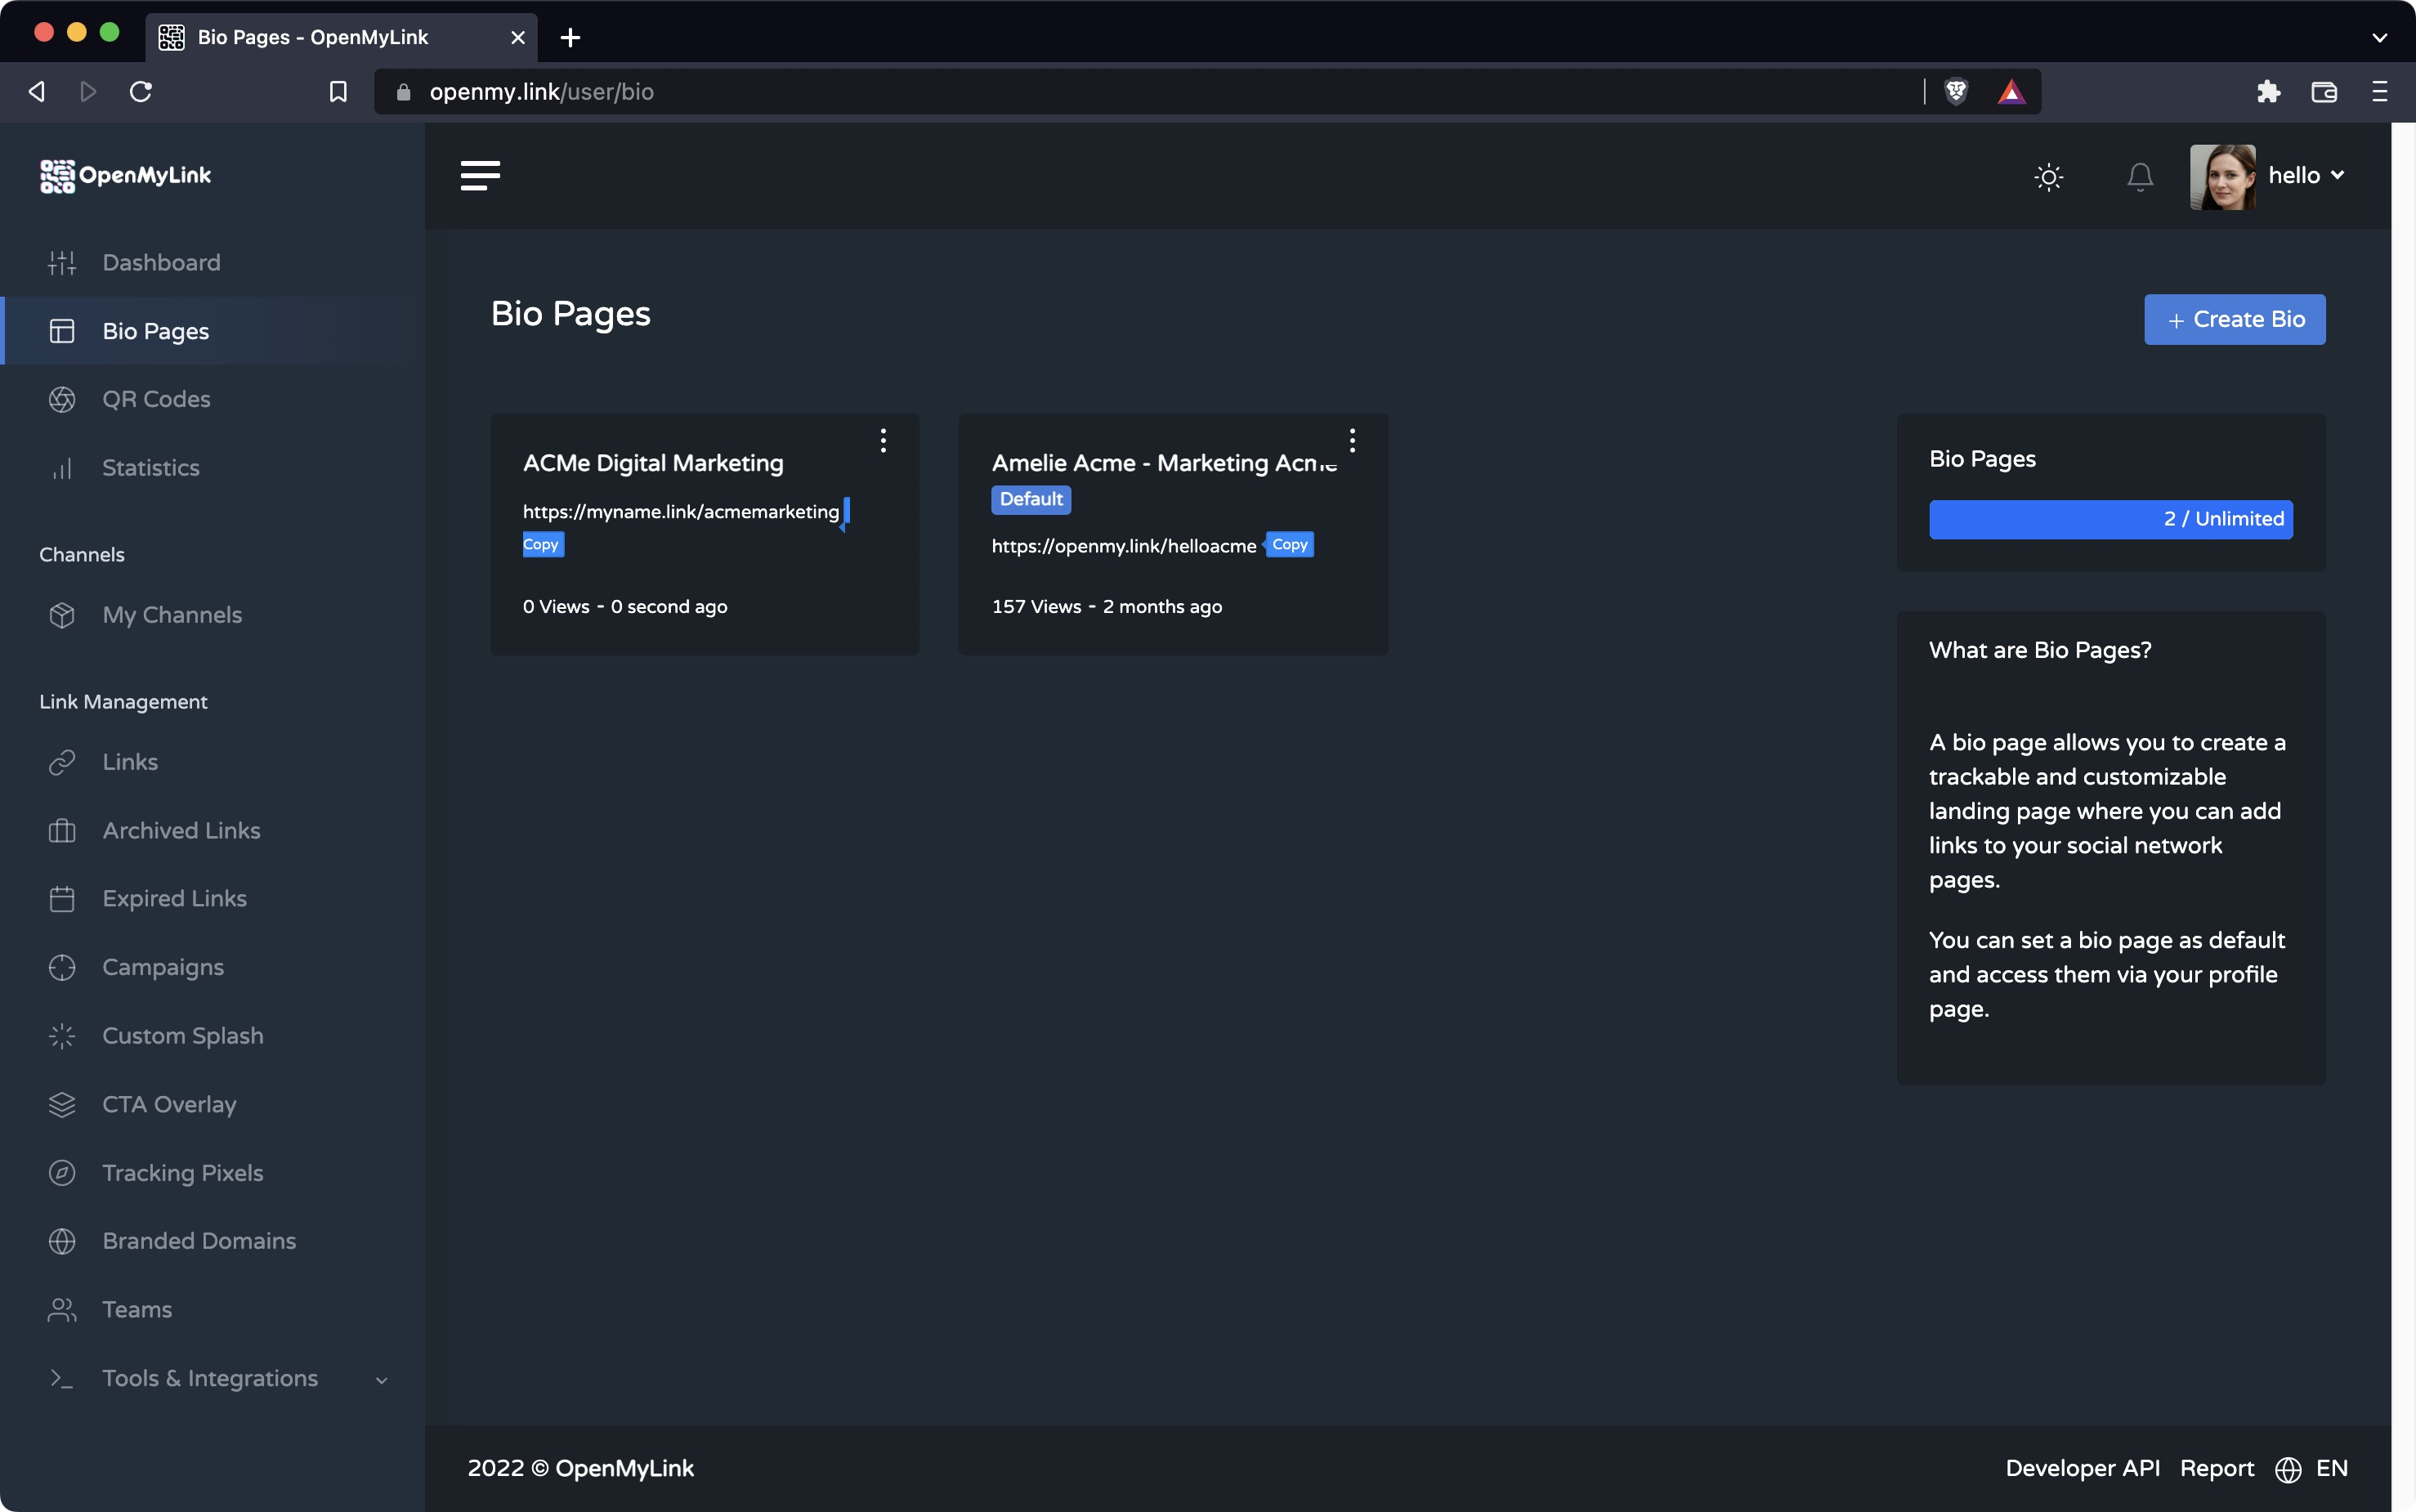The height and width of the screenshot is (1512, 2416).
Task: Go to Dashboard in sidebar
Action: [160, 262]
